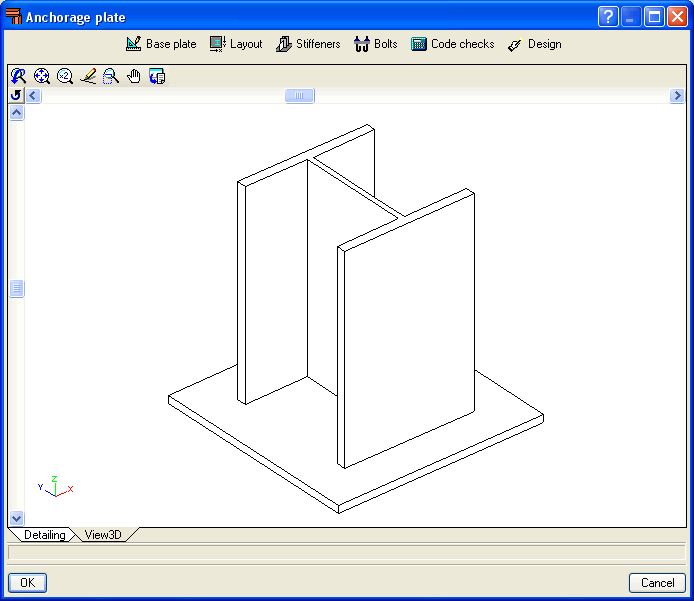Click the vertical rotation slider thumb
694x601 pixels.
coord(16,289)
